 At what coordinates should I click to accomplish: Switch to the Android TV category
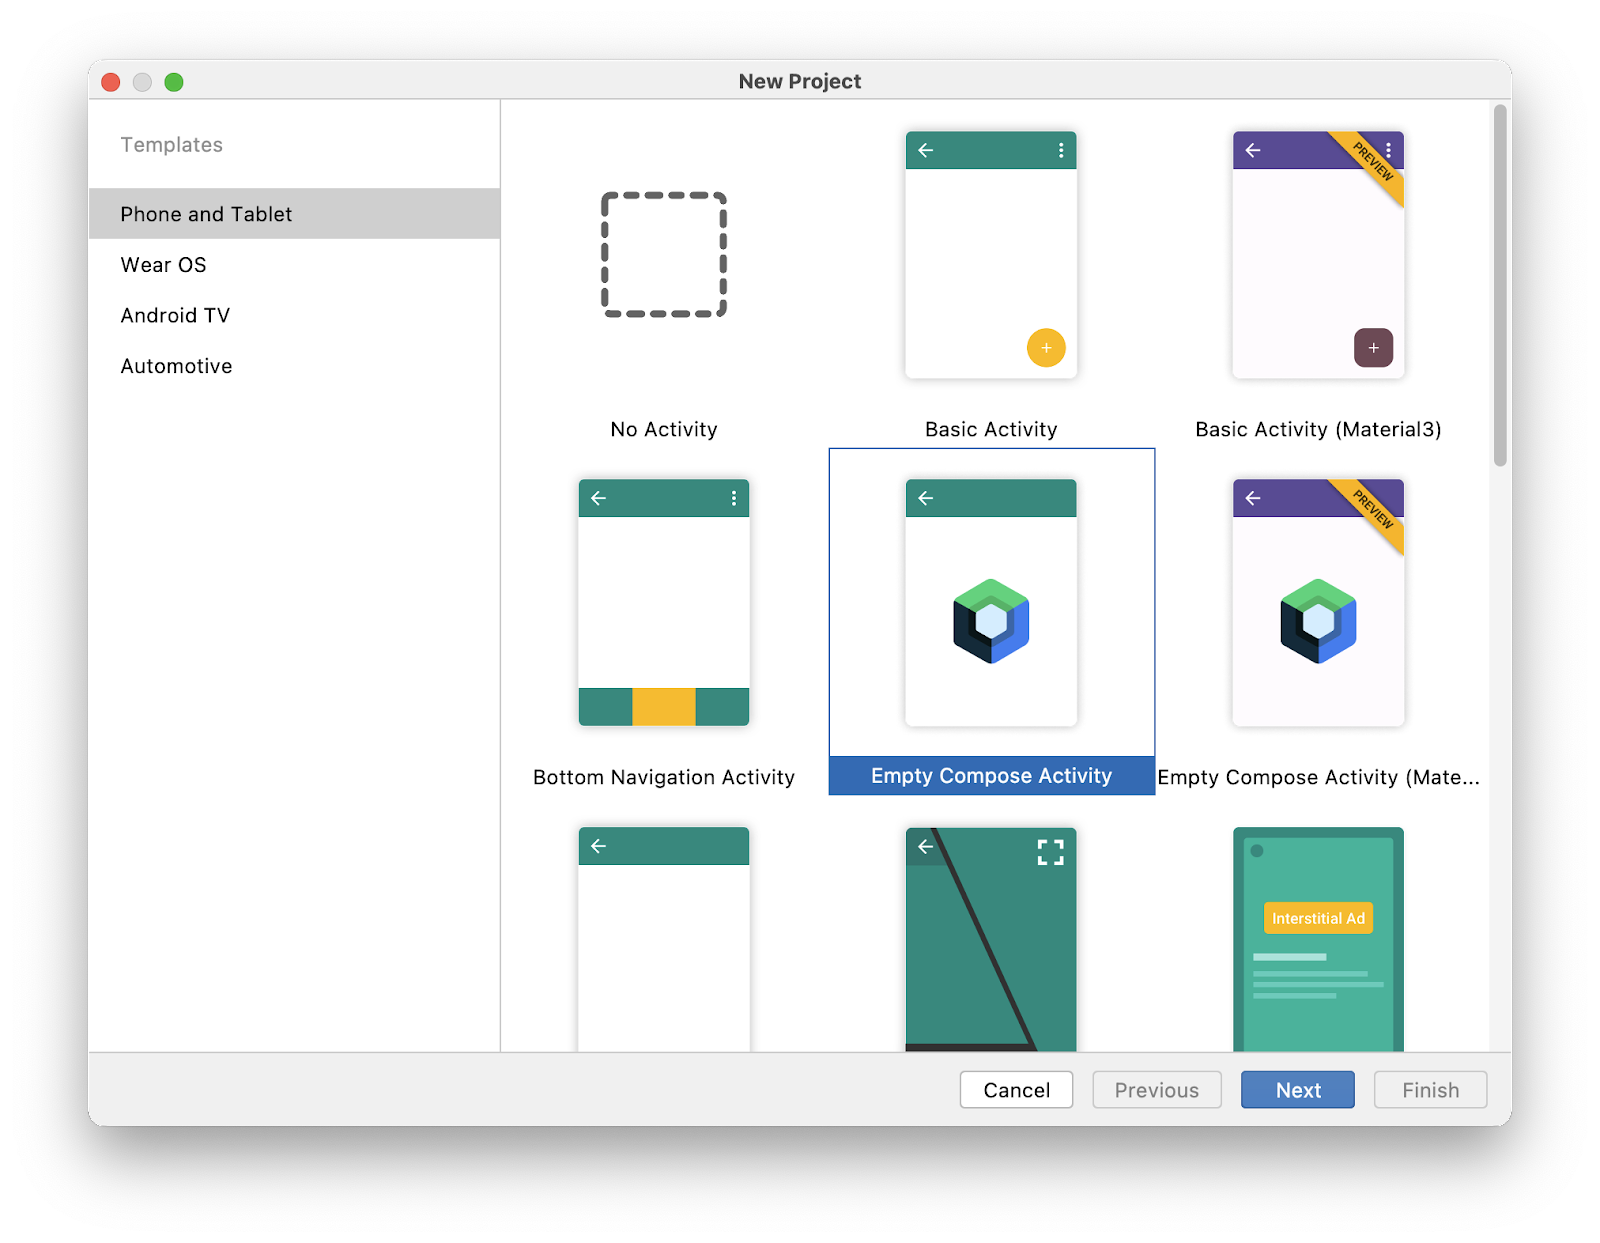tap(176, 315)
